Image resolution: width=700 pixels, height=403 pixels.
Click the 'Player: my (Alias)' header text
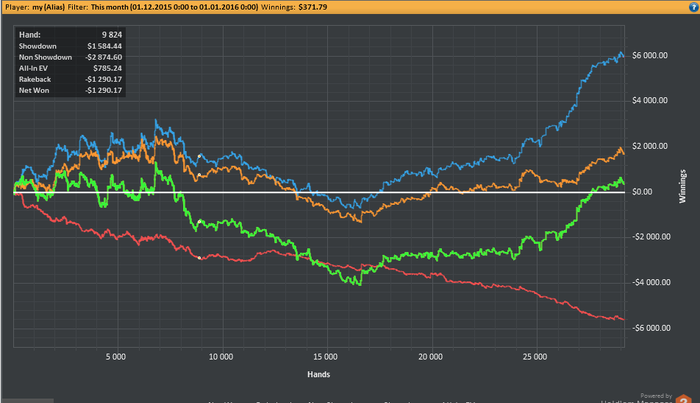point(35,7)
